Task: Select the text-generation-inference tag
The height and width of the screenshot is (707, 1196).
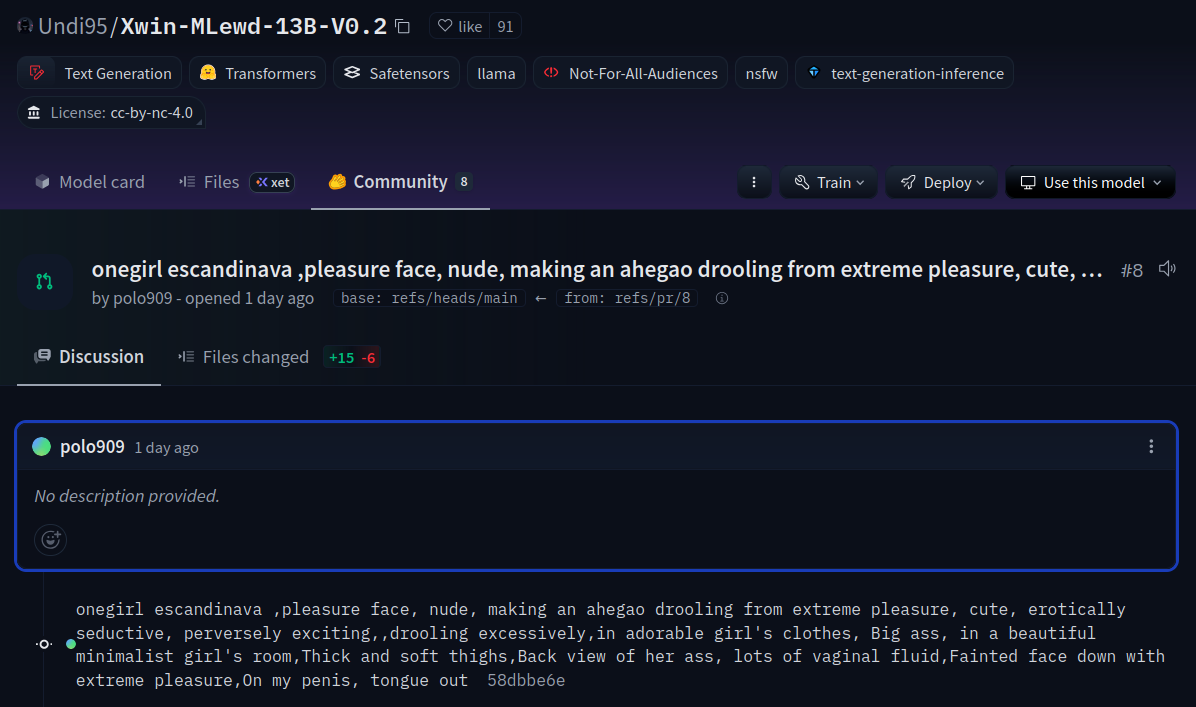Action: click(904, 73)
